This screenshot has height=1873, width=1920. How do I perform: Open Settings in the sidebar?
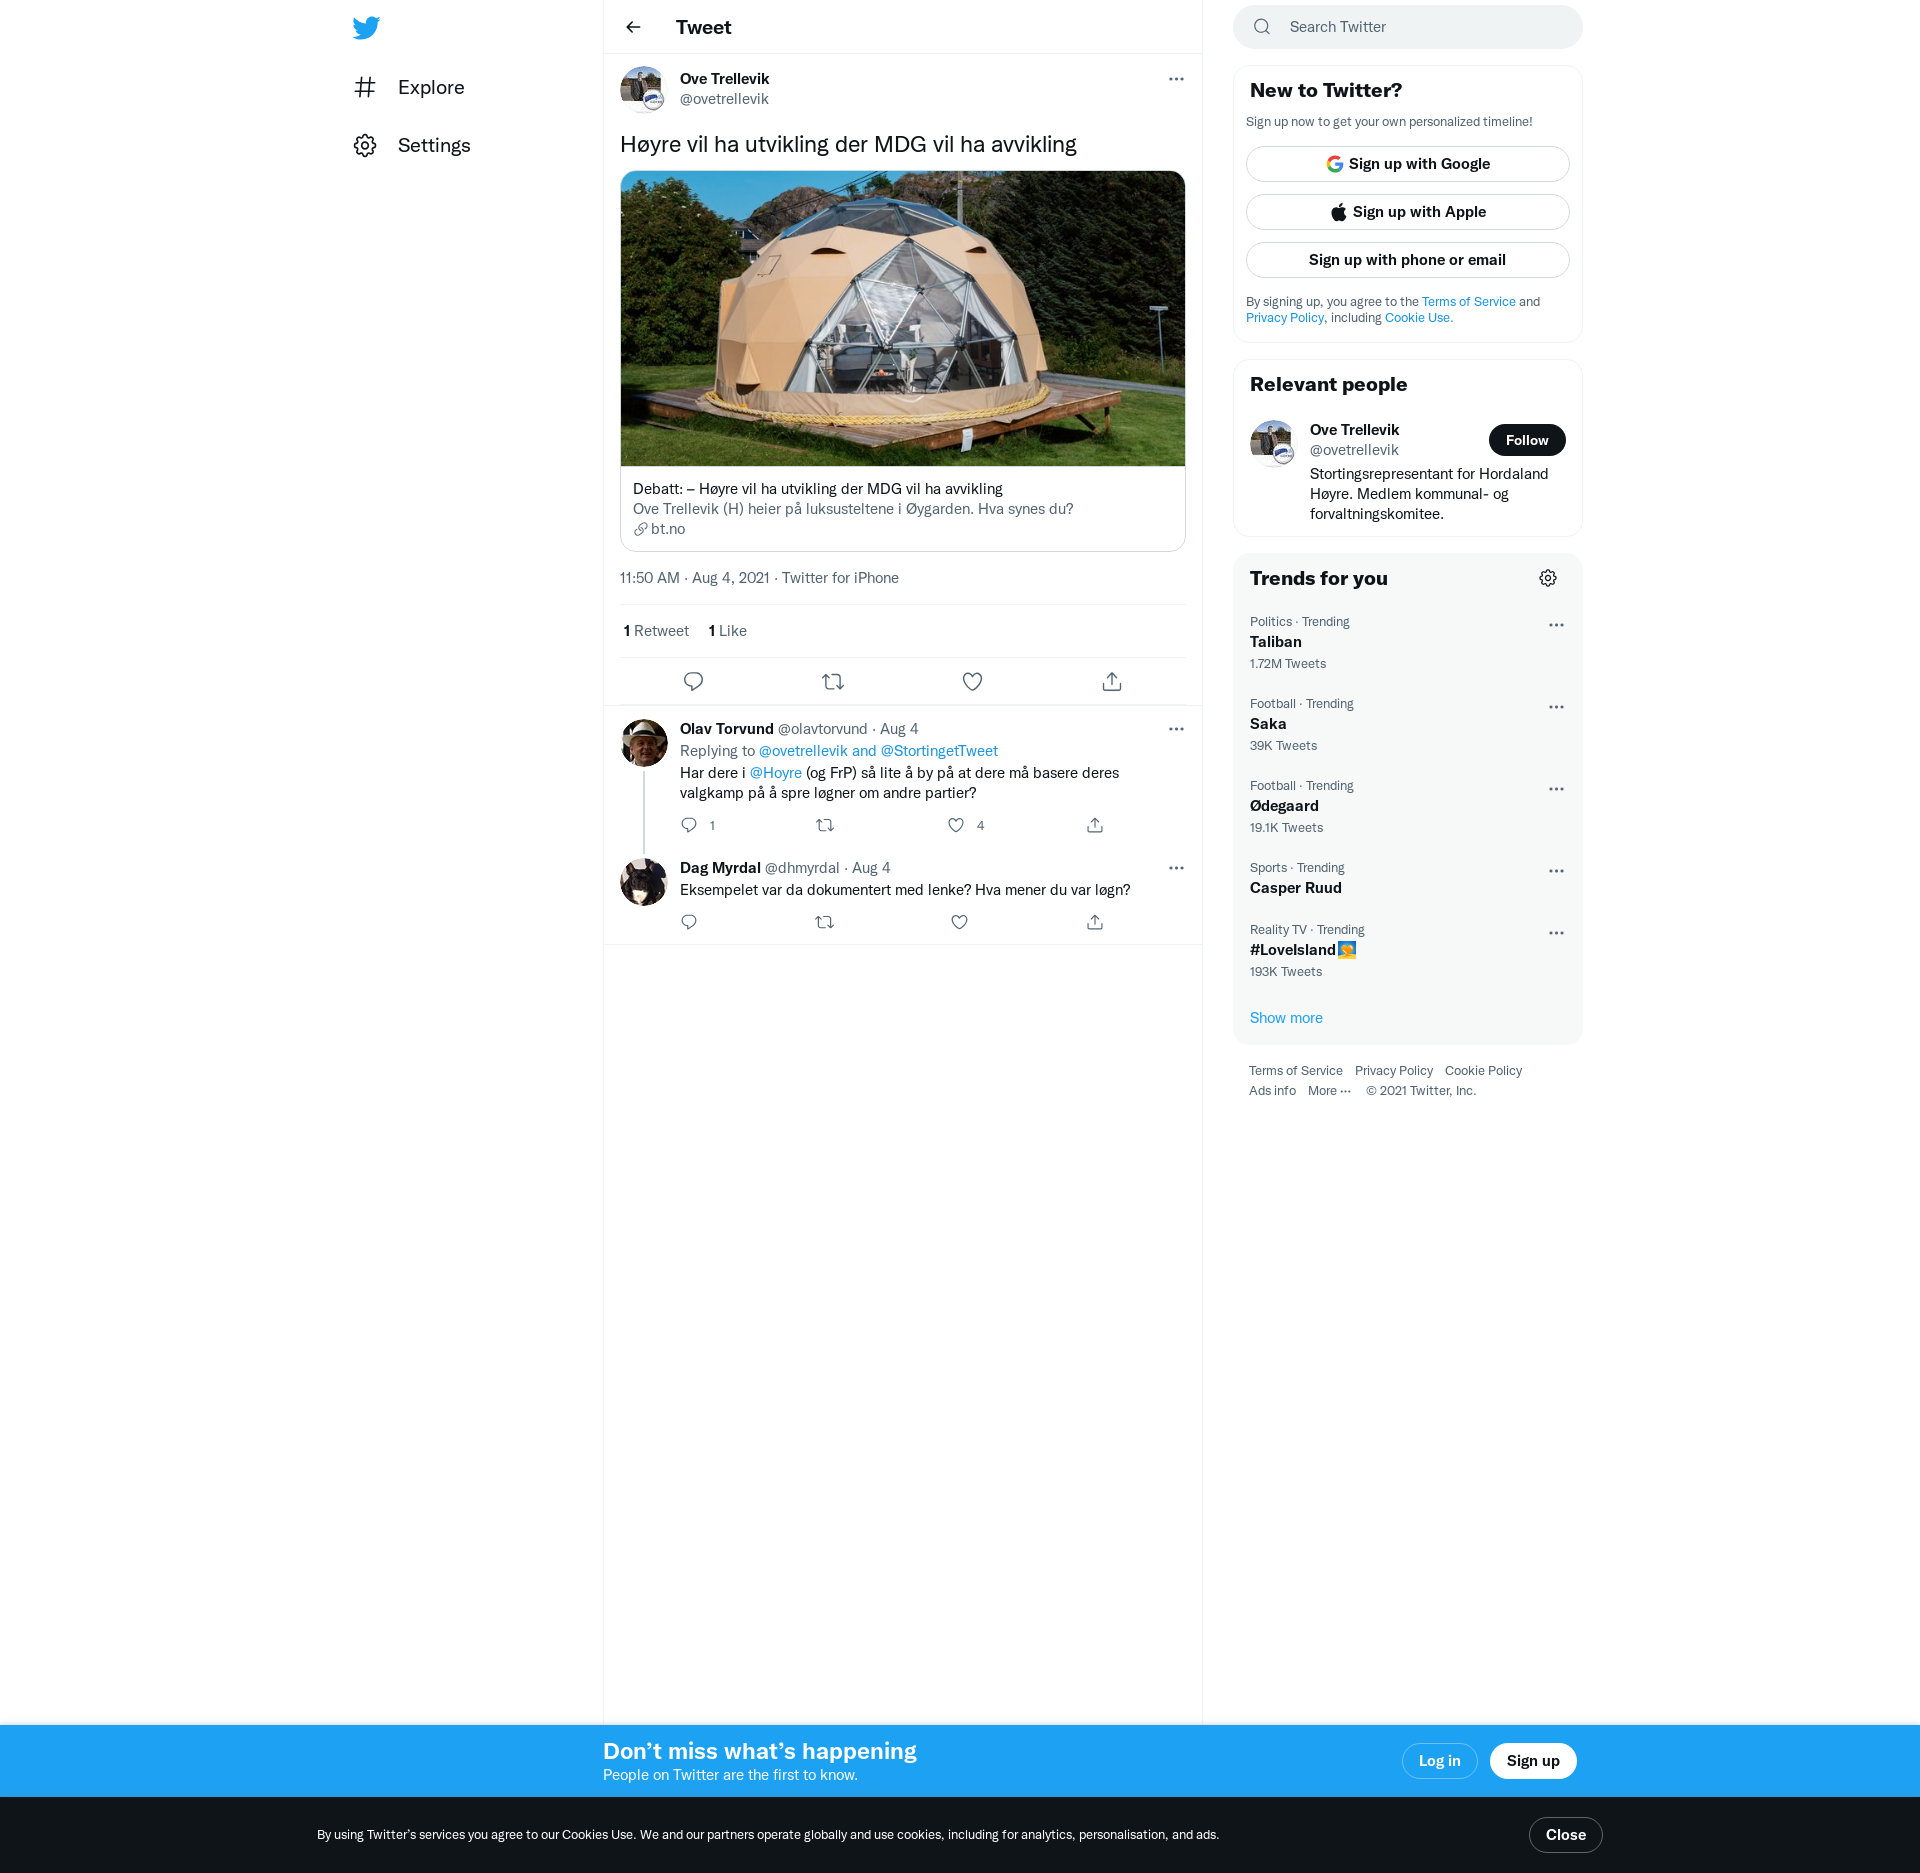click(x=433, y=145)
